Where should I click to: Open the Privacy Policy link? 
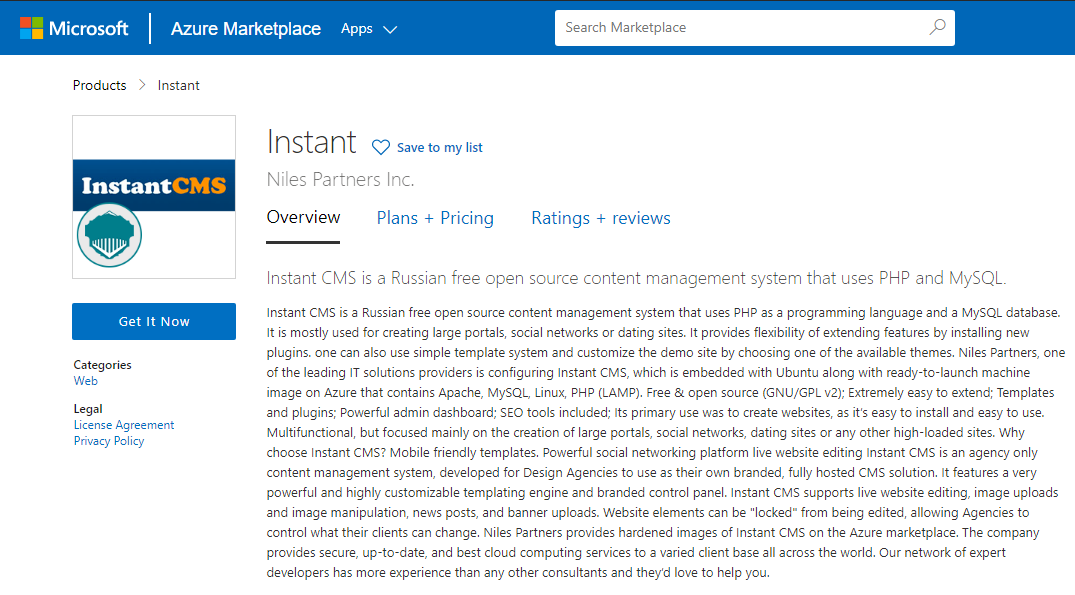[x=109, y=441]
